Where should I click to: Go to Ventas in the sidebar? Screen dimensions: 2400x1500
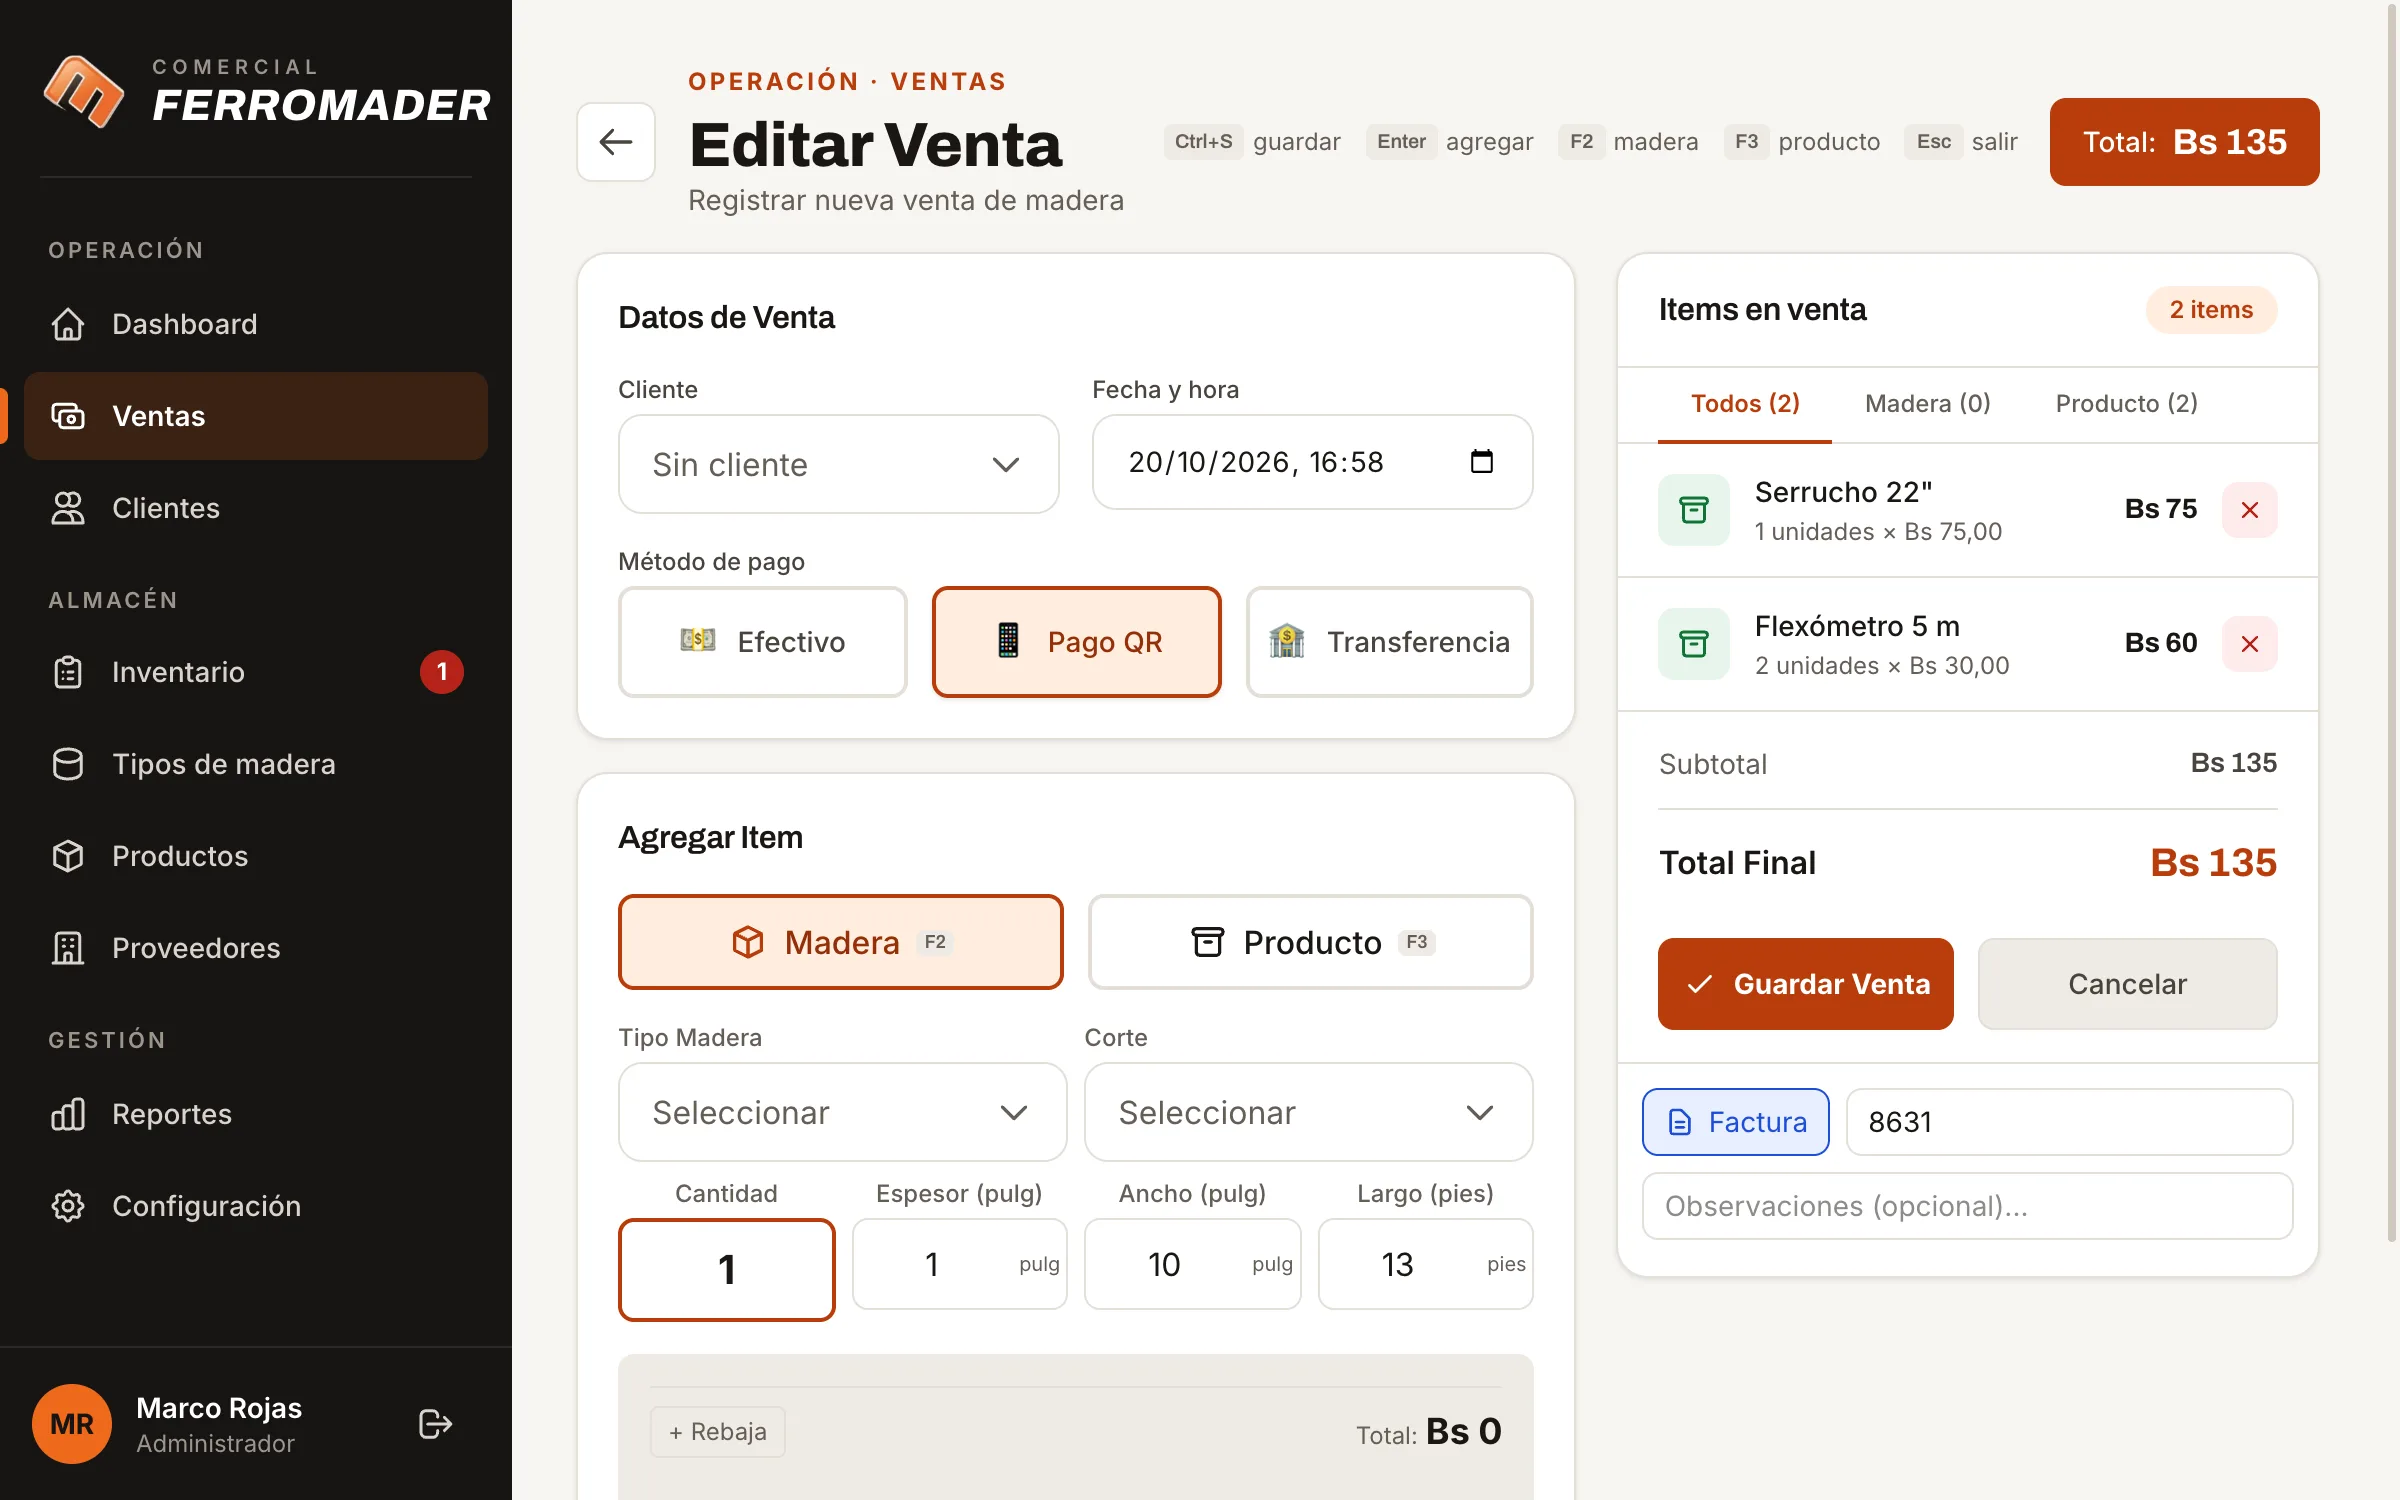(256, 416)
